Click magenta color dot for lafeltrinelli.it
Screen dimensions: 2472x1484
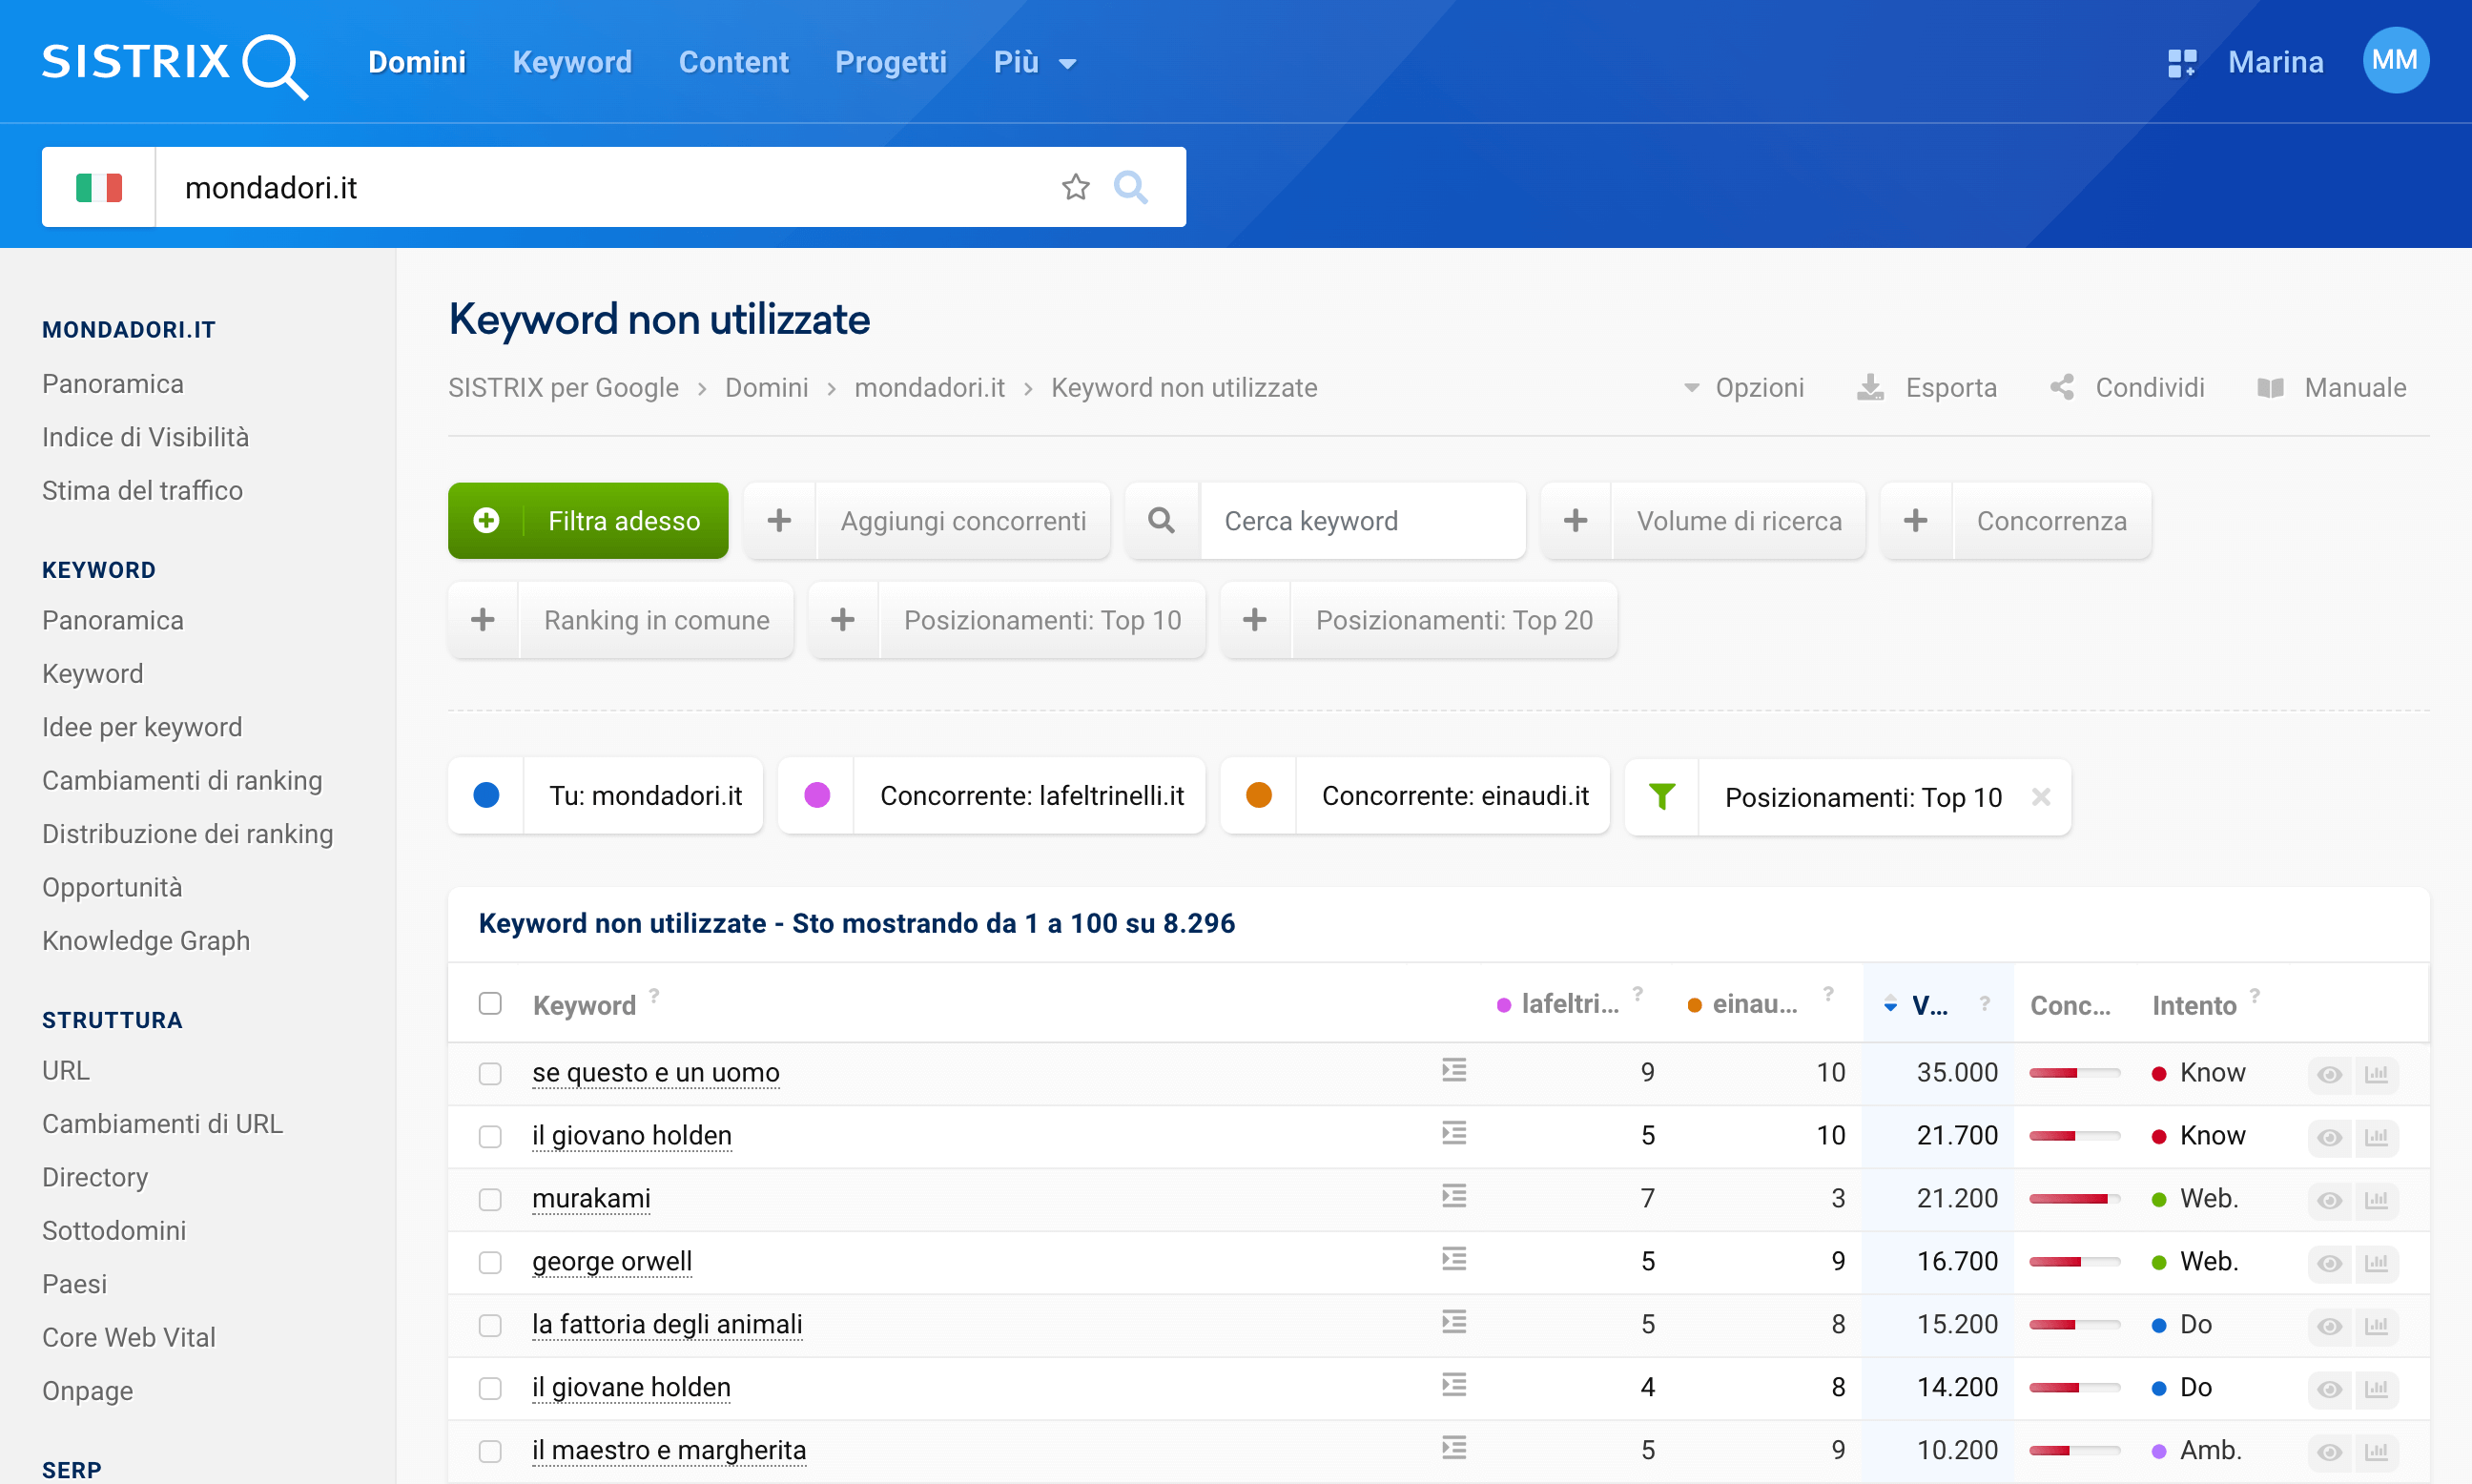coord(817,796)
